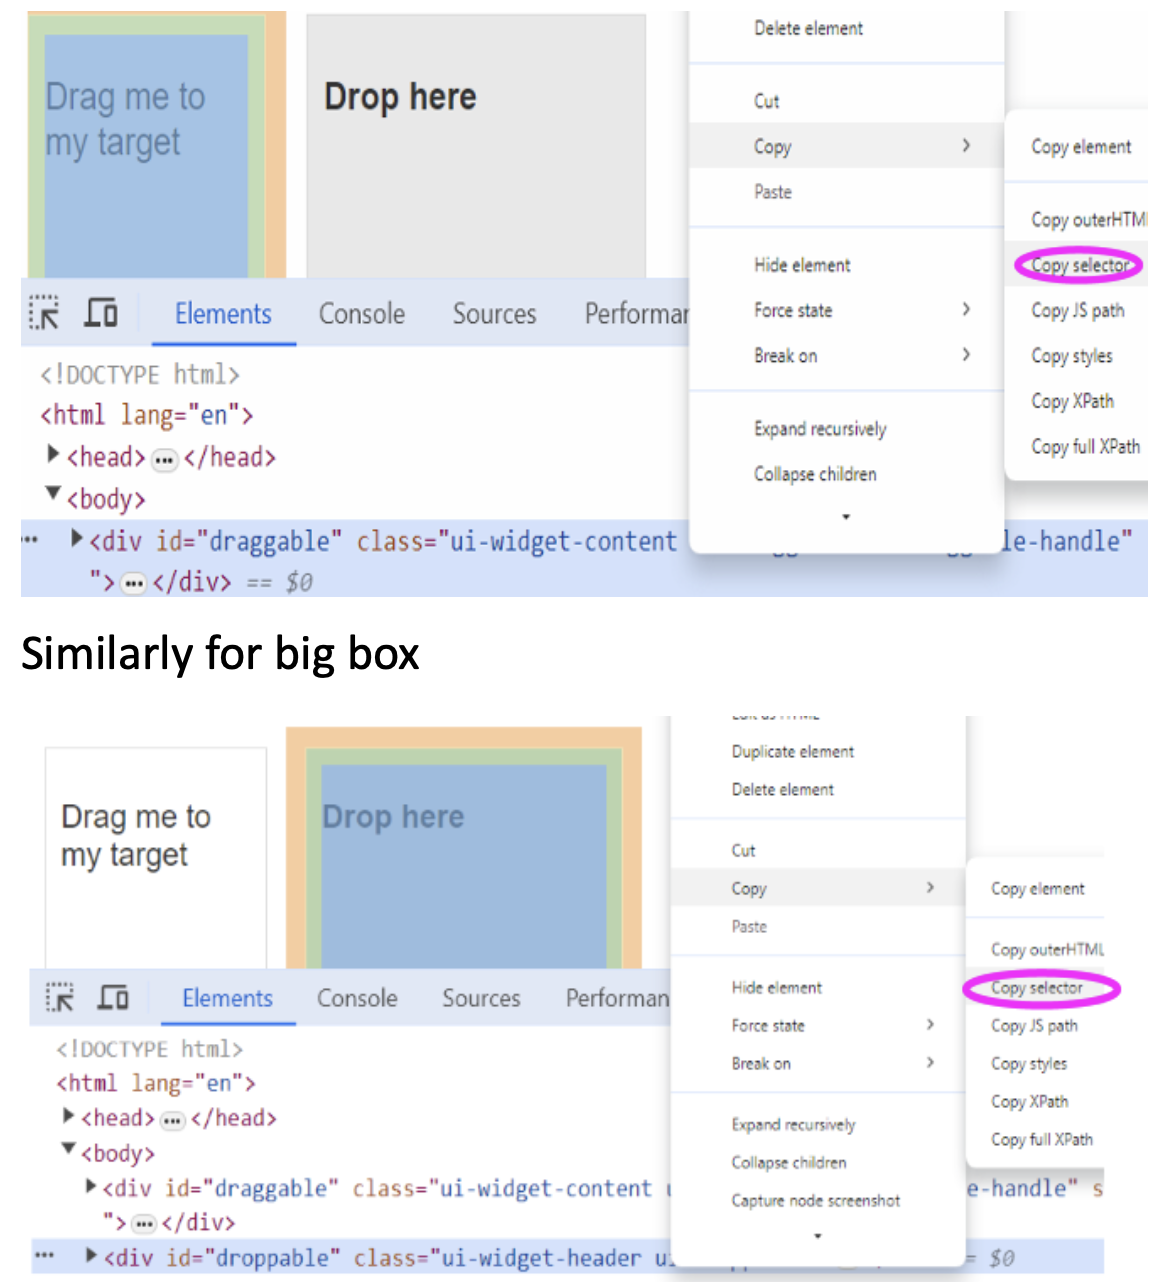1174x1282 pixels.
Task: Select Capture node screenshot menu entry
Action: click(x=815, y=1200)
